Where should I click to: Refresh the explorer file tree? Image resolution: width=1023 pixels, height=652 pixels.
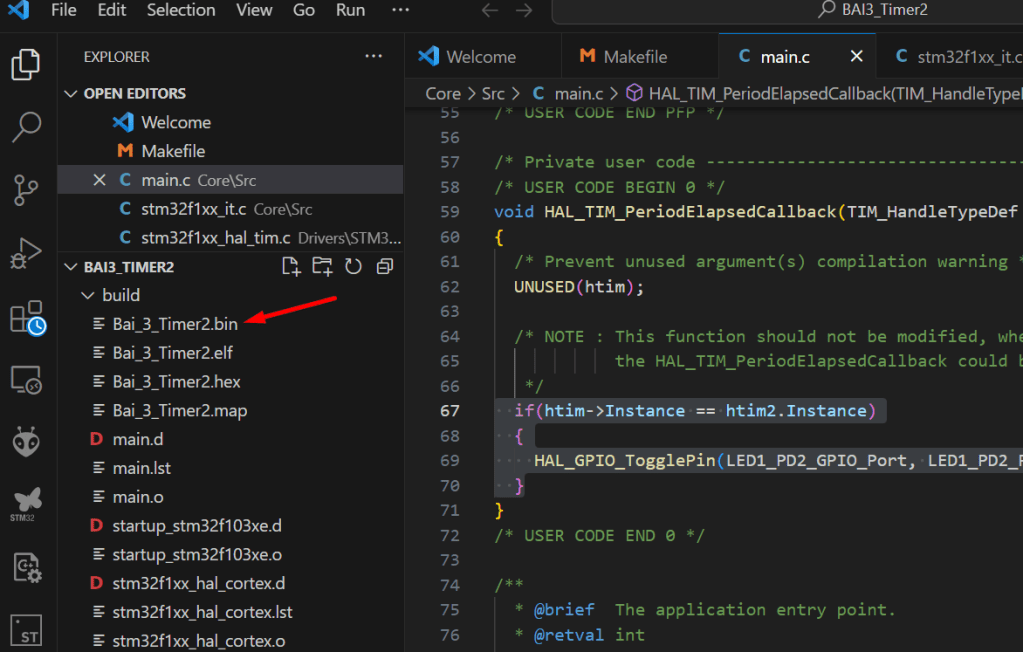353,267
